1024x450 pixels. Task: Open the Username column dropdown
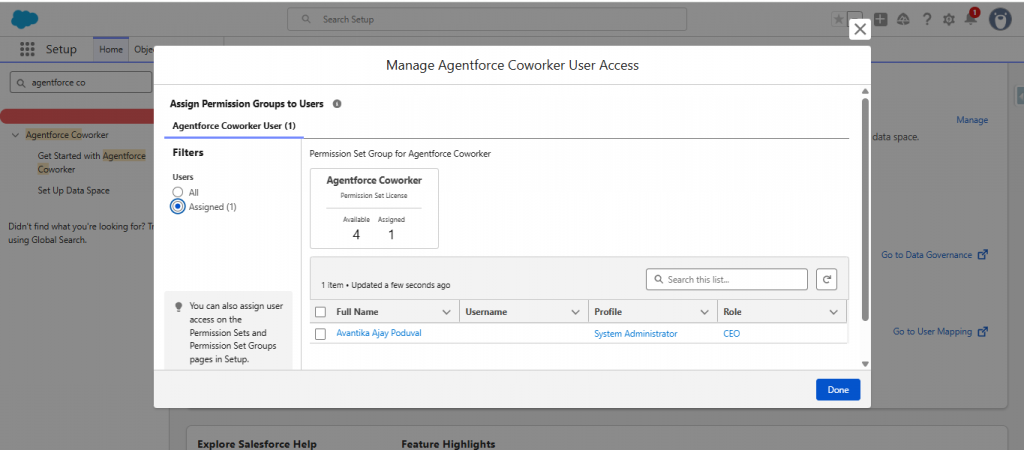coord(575,312)
